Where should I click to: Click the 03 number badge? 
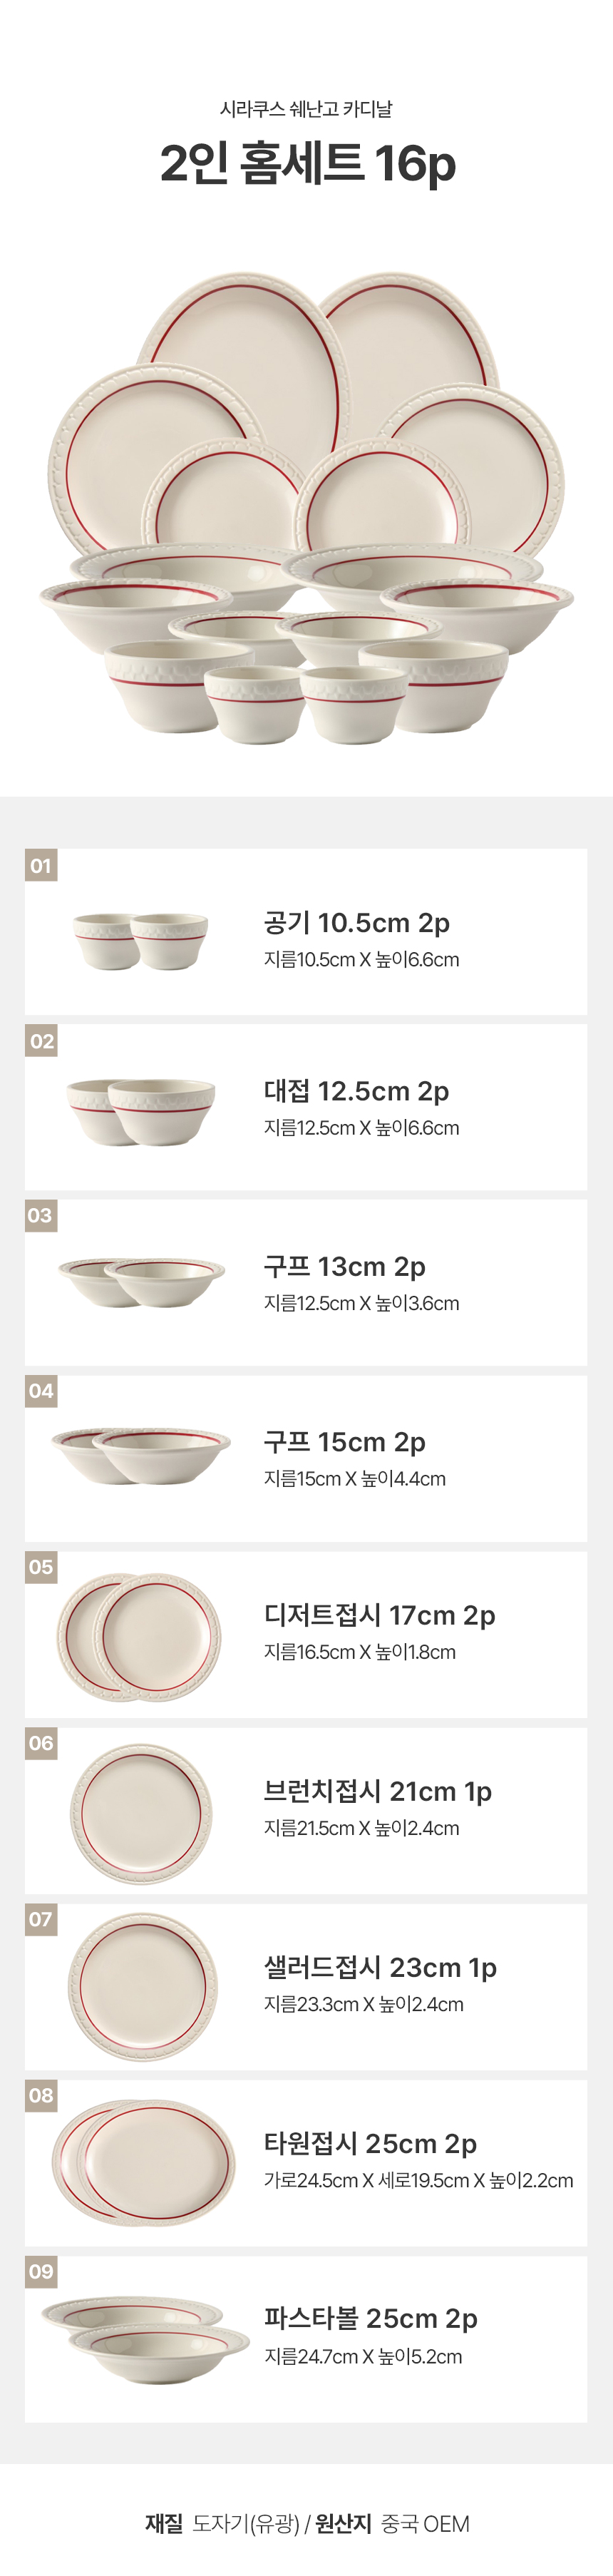pos(40,1215)
